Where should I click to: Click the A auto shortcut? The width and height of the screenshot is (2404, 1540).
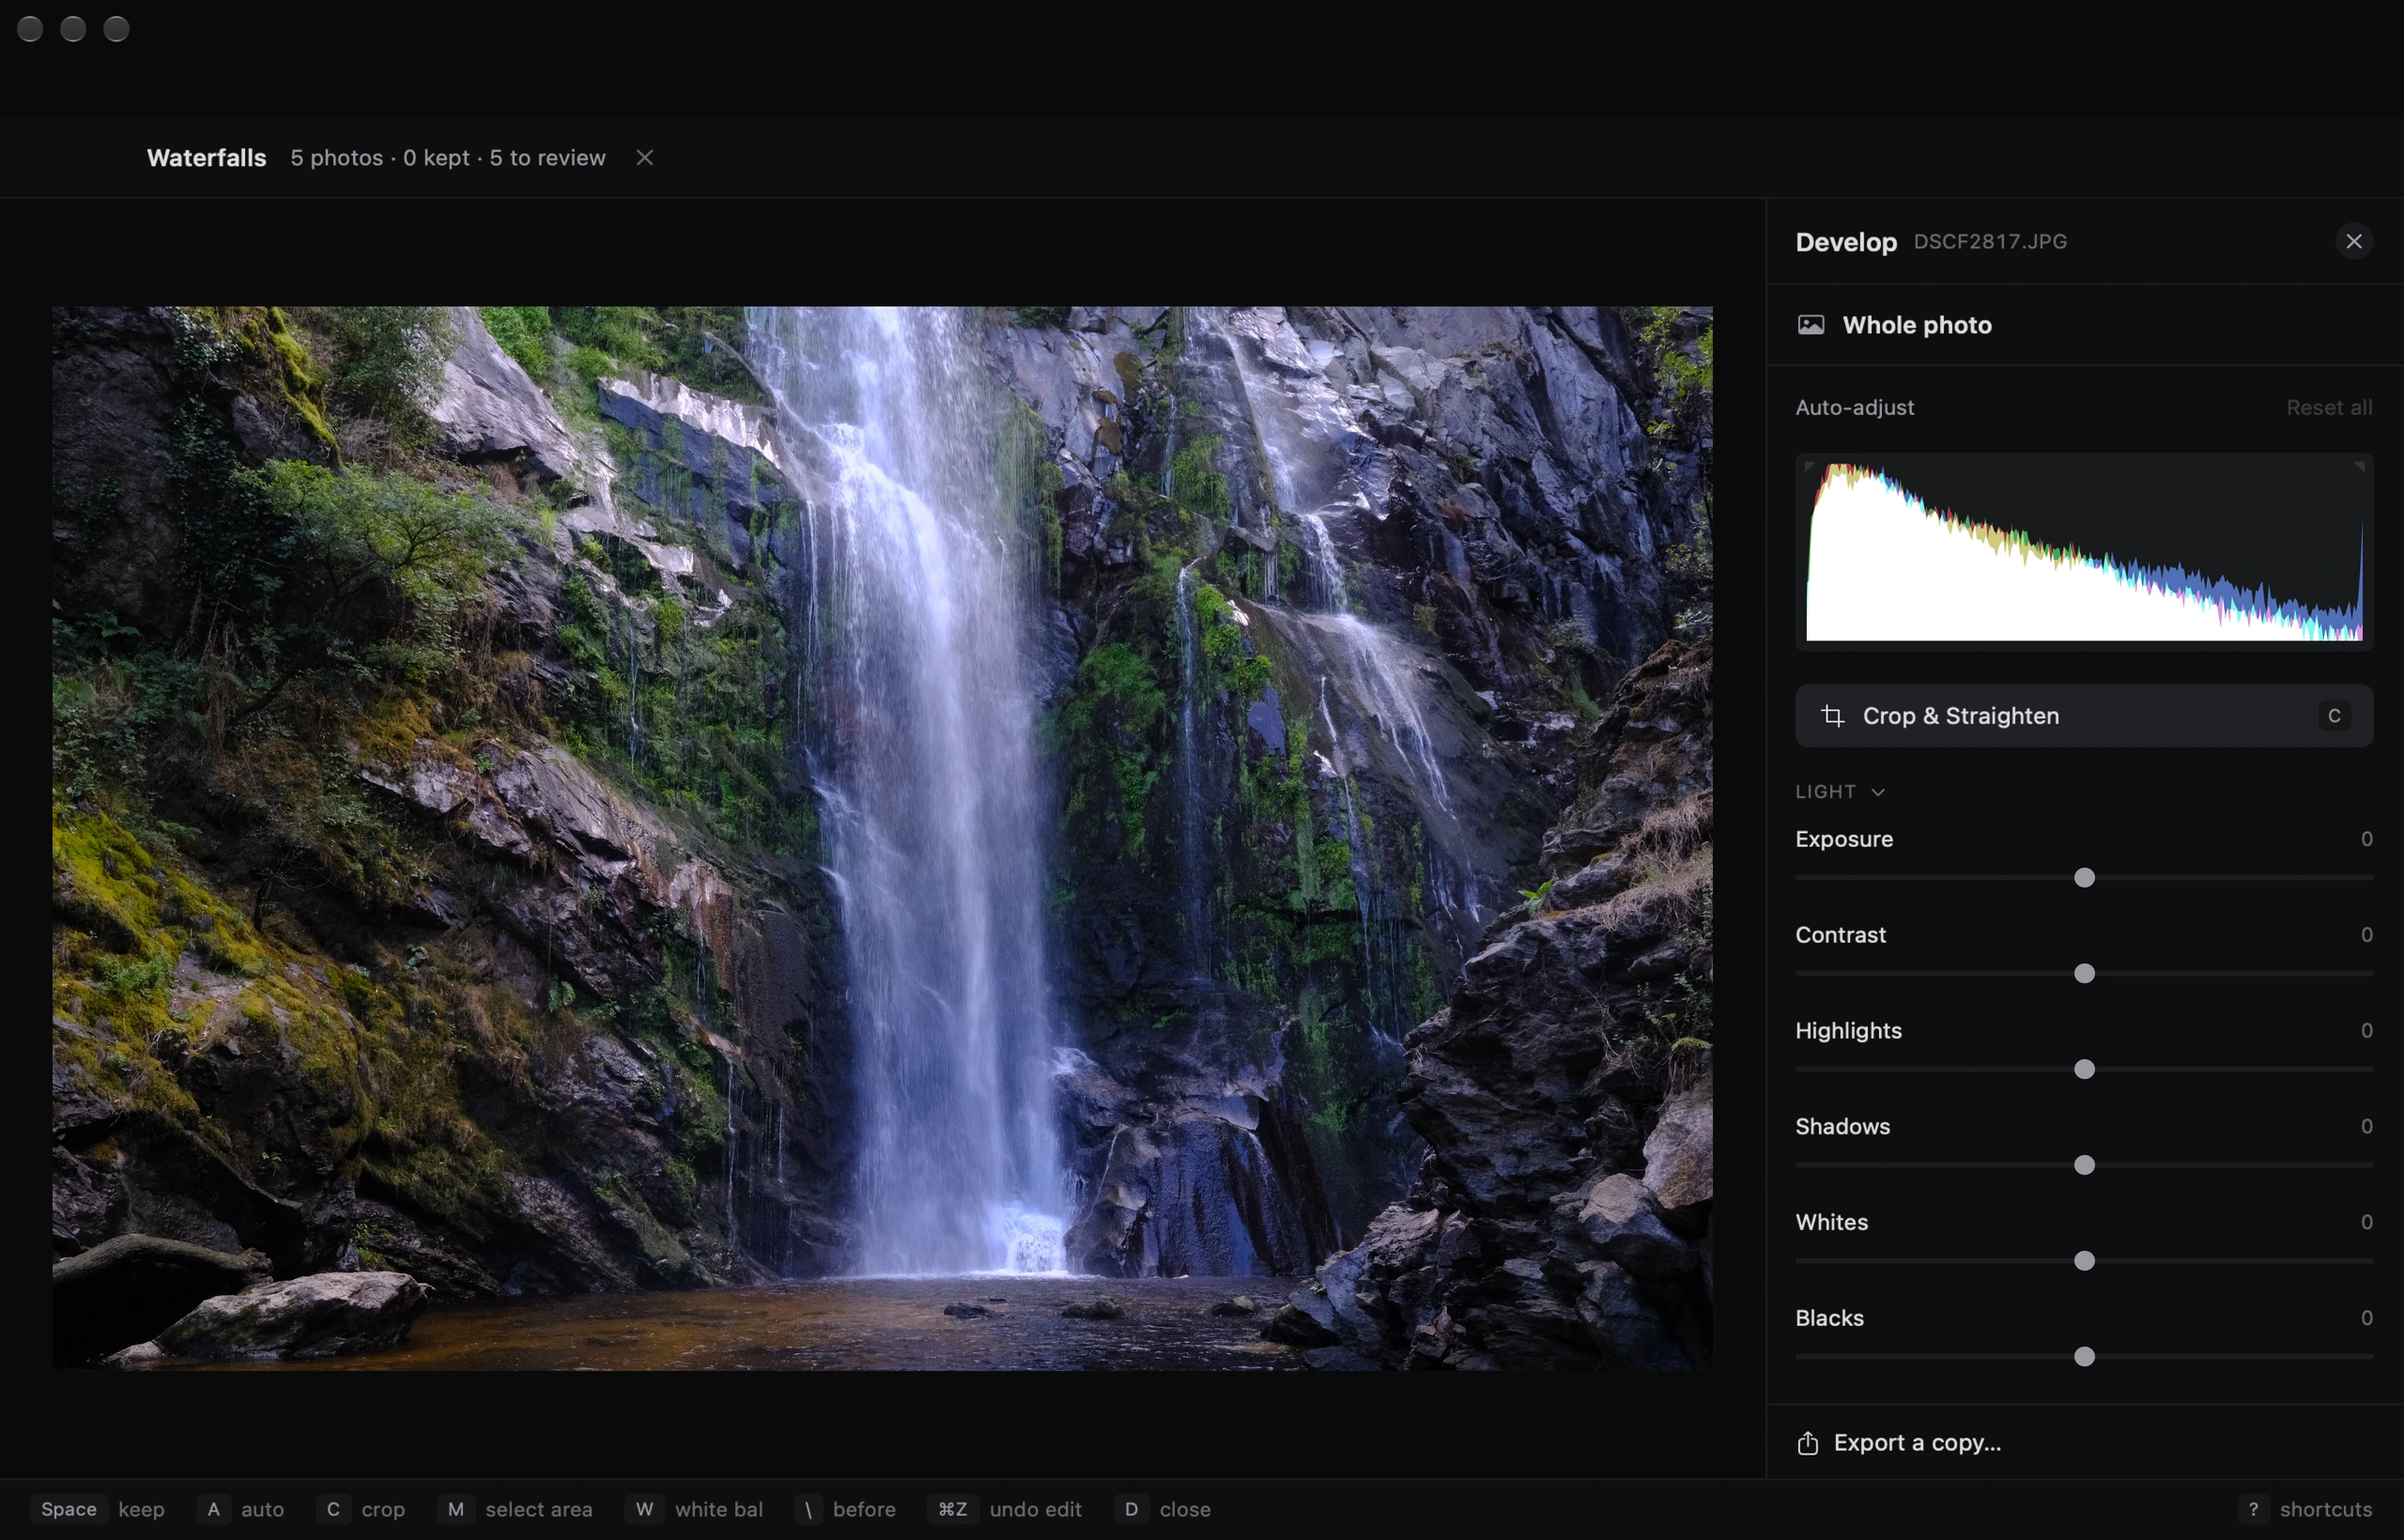pos(241,1509)
